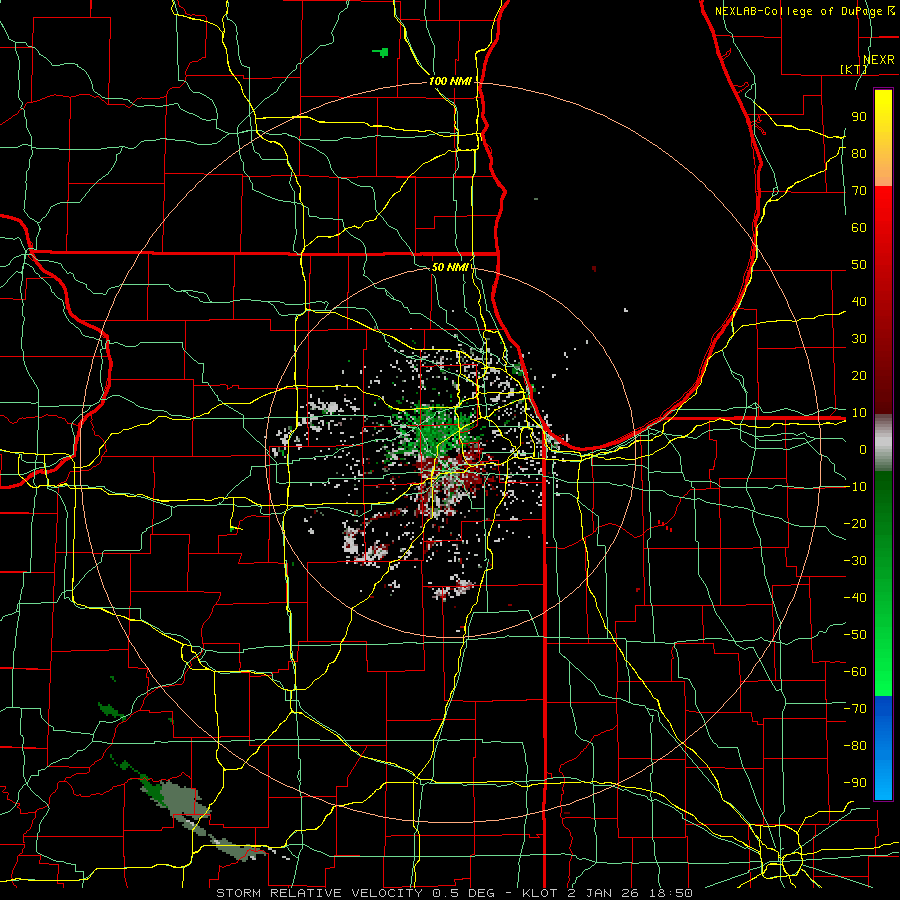Click the positive "60" scale value

pyautogui.click(x=859, y=227)
